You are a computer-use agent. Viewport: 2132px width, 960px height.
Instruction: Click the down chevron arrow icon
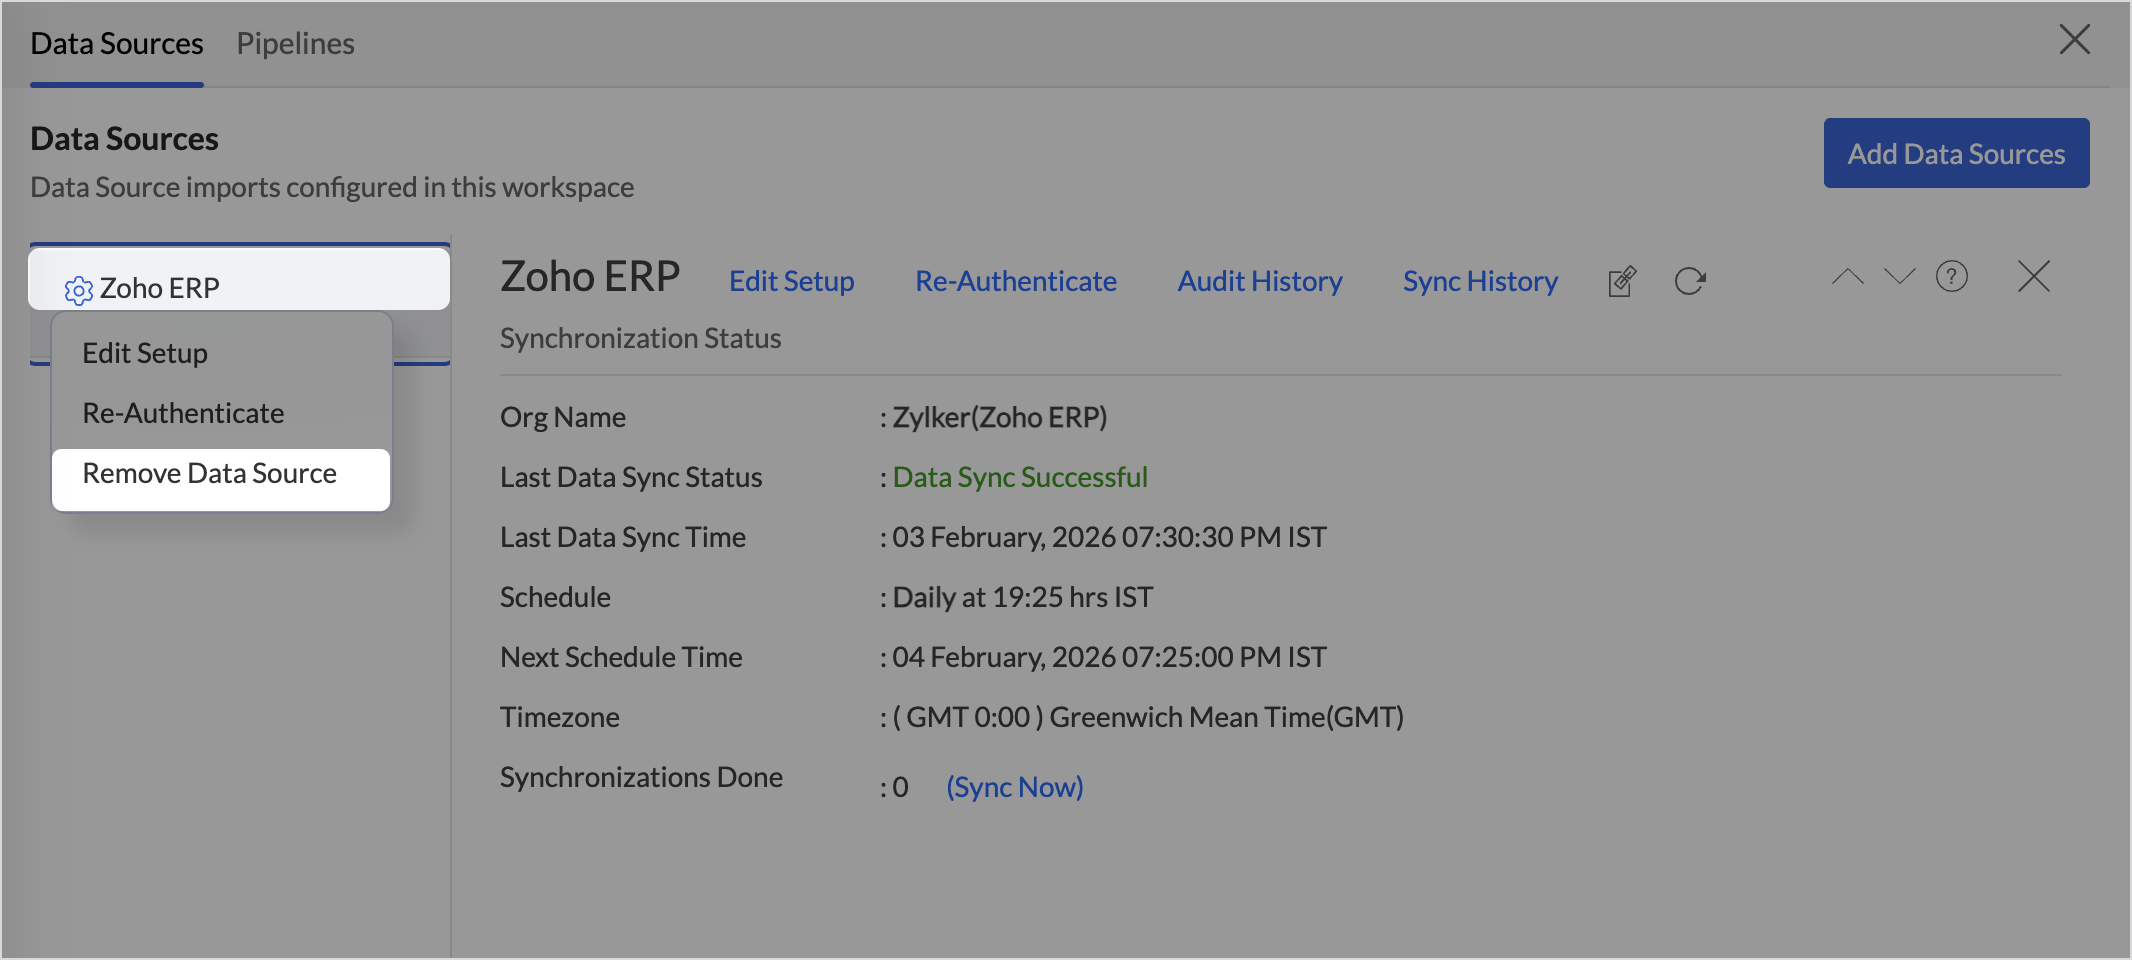tap(1899, 277)
